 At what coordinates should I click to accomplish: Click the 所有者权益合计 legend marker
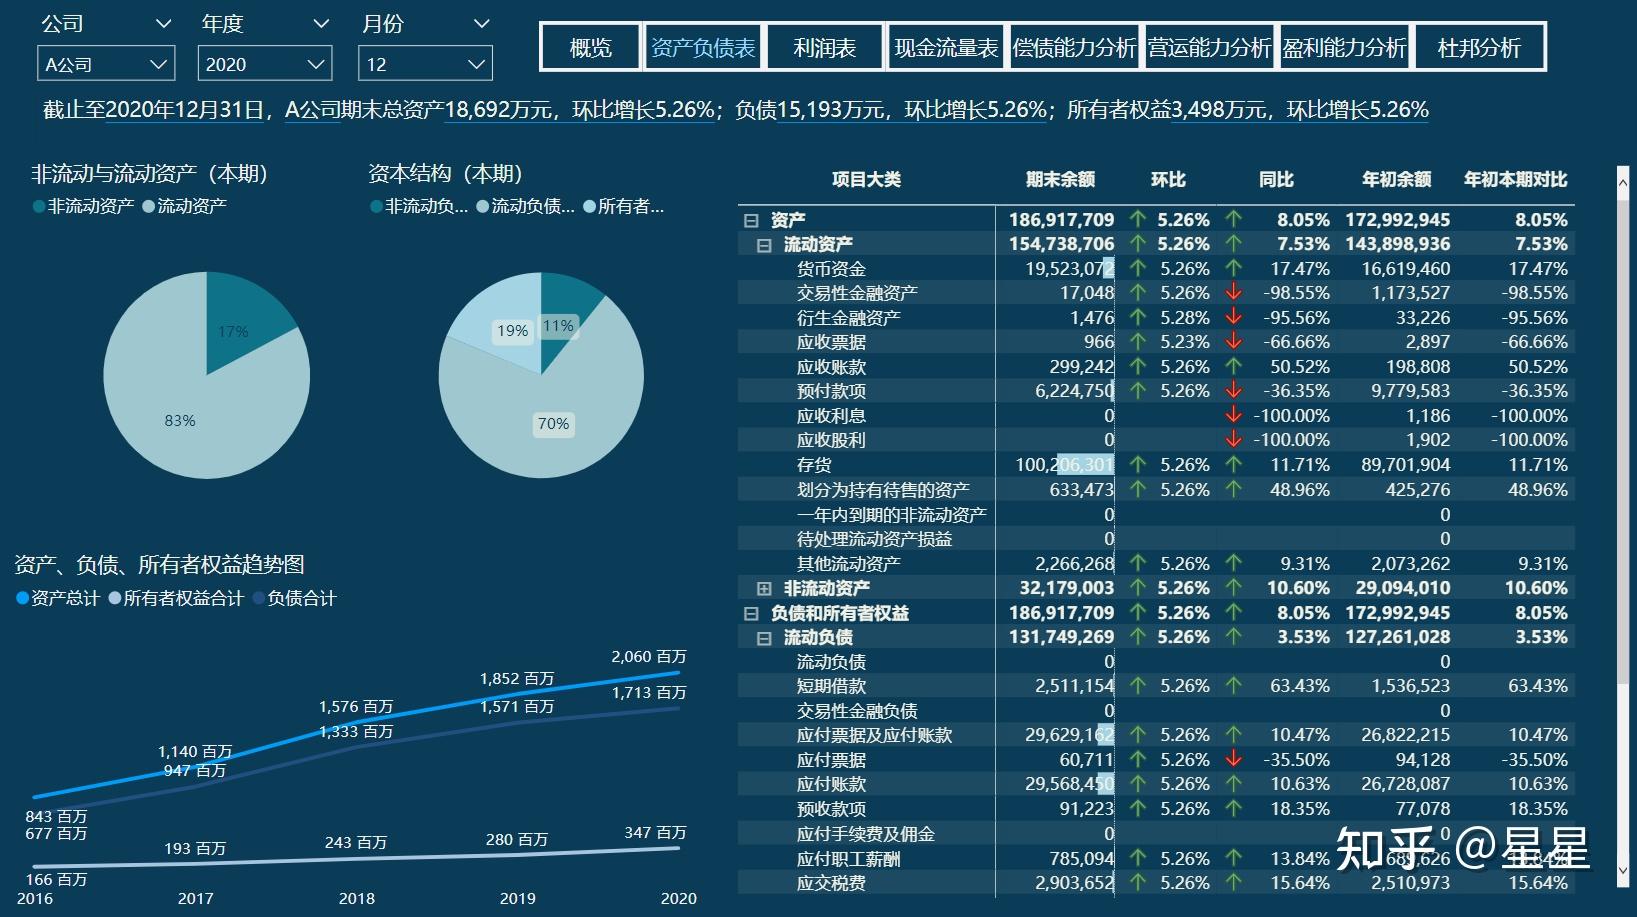[115, 599]
